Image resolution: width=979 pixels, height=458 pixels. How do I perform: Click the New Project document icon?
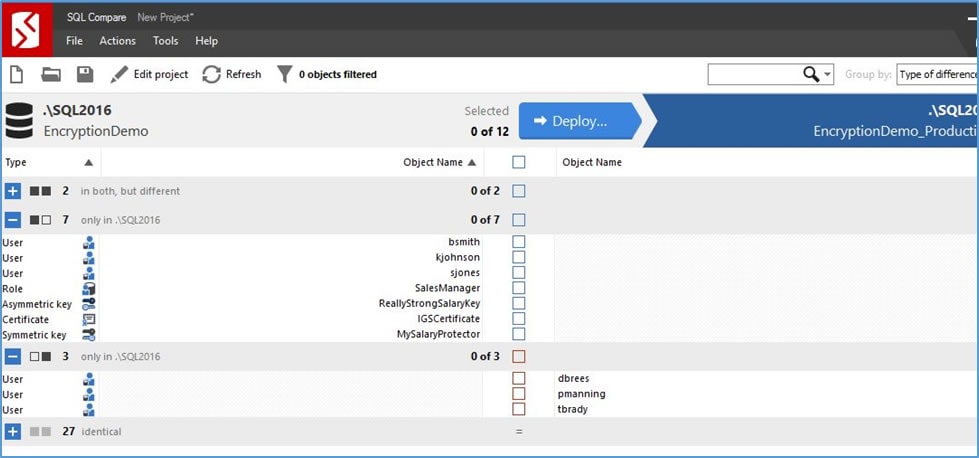point(17,74)
